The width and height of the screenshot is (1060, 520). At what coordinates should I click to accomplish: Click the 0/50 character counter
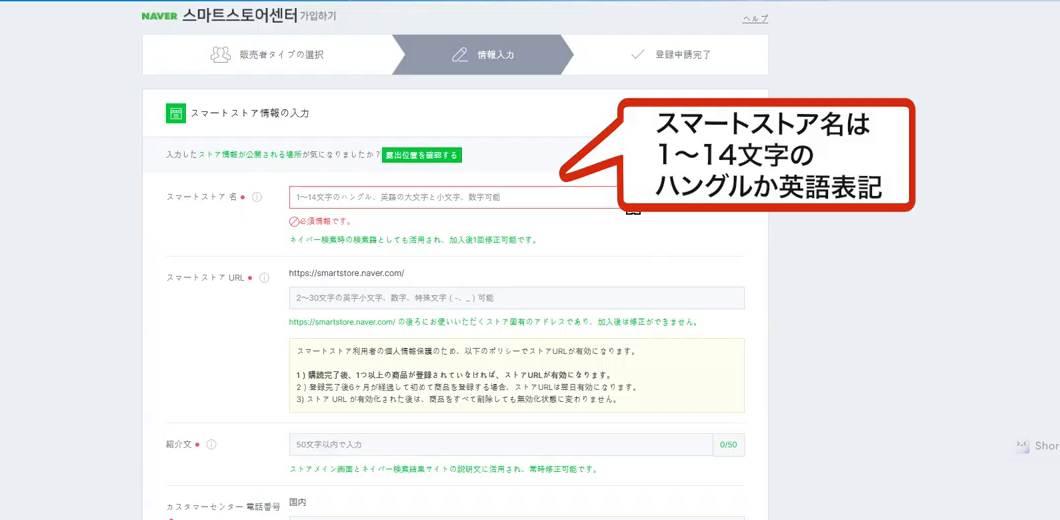(x=729, y=445)
